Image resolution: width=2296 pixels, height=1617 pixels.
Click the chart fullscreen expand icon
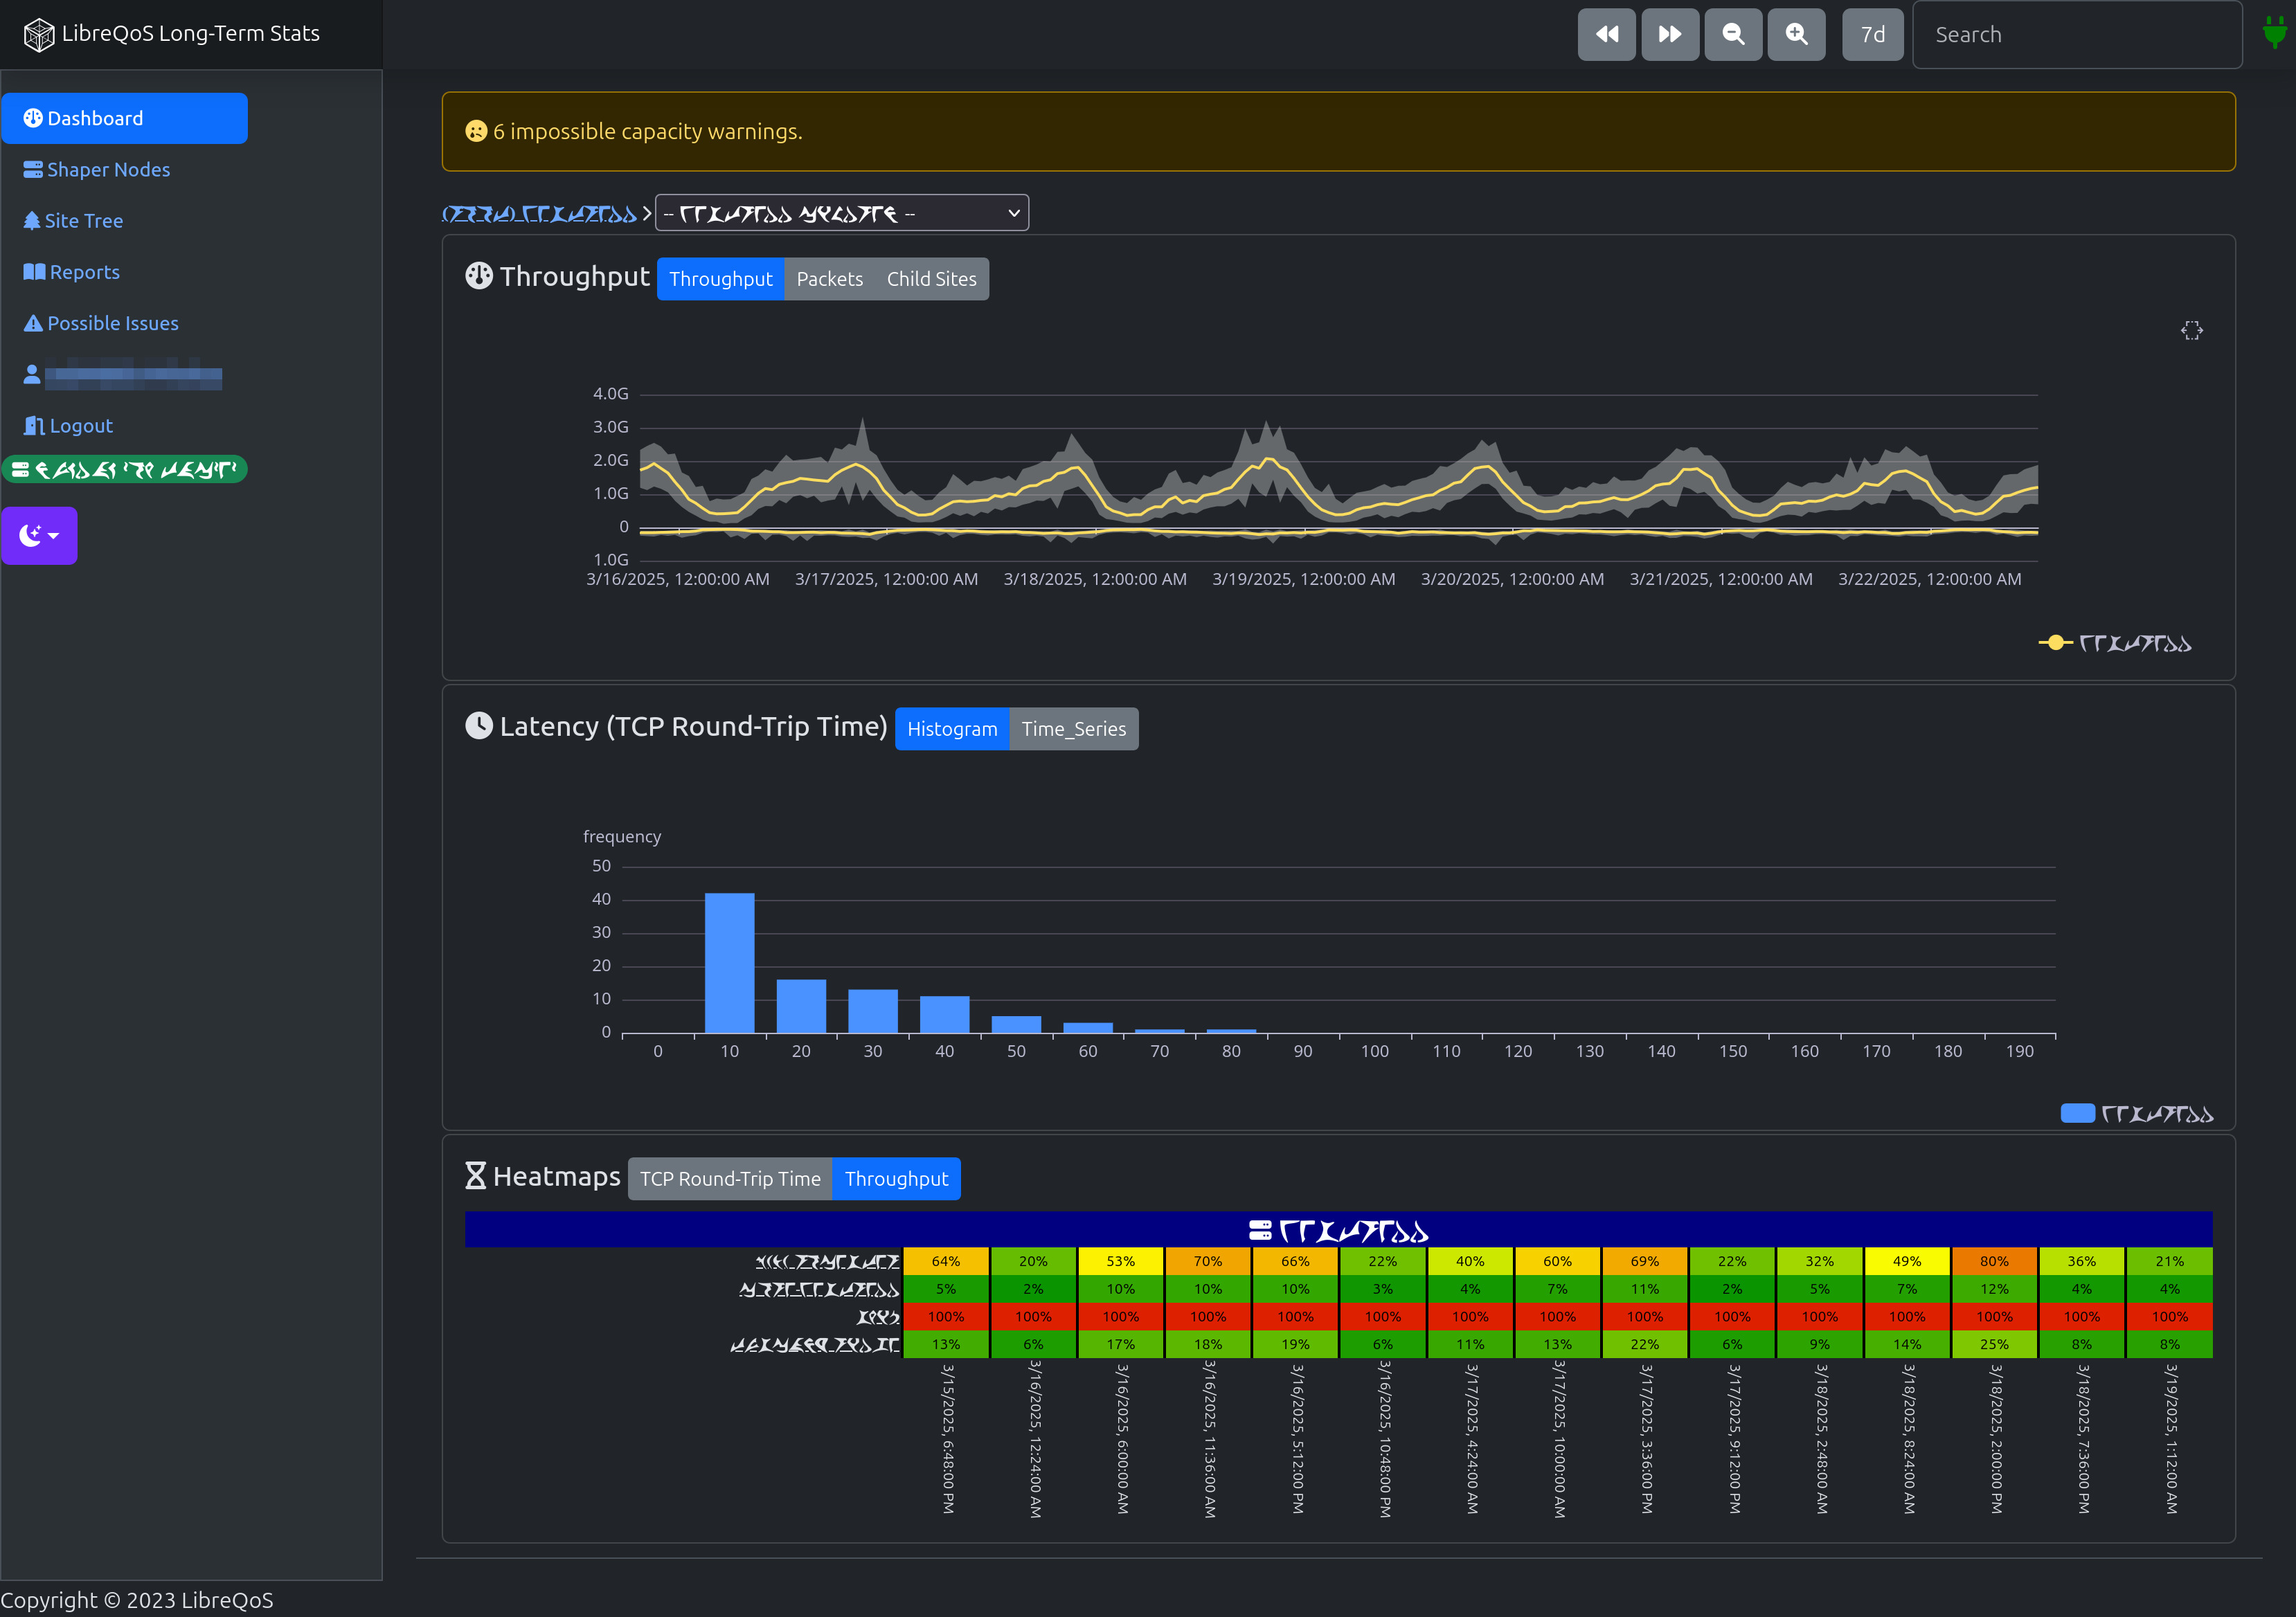(x=2191, y=331)
